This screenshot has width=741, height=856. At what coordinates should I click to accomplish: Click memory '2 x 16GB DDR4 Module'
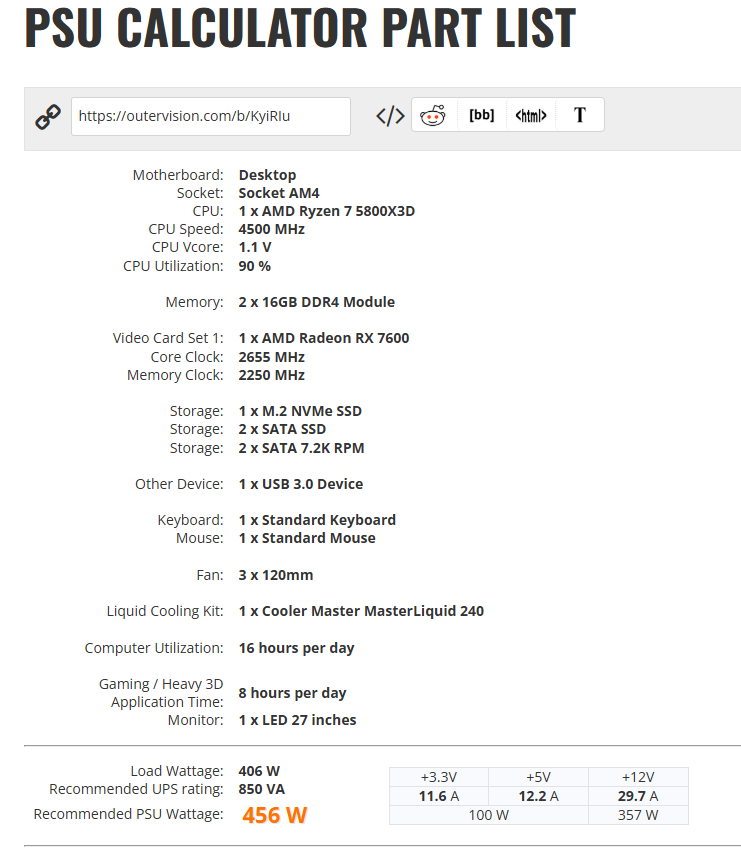coord(317,302)
